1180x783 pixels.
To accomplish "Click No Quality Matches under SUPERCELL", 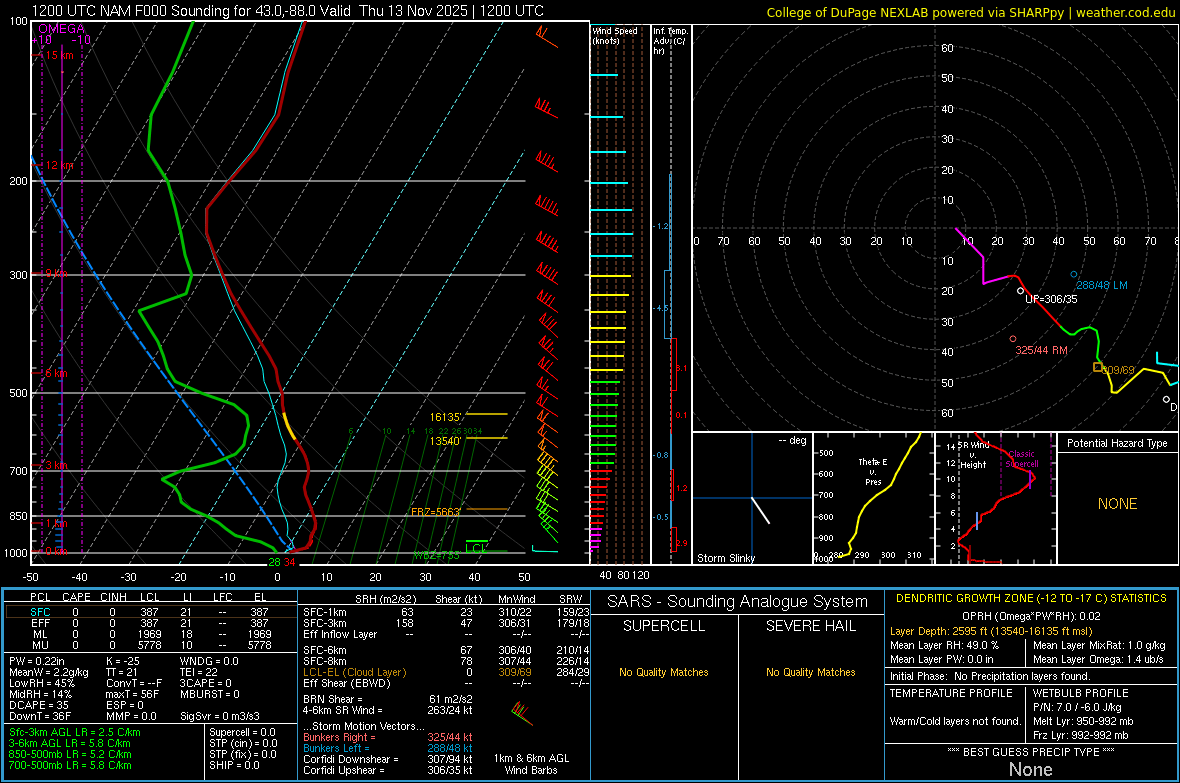I will (x=664, y=672).
